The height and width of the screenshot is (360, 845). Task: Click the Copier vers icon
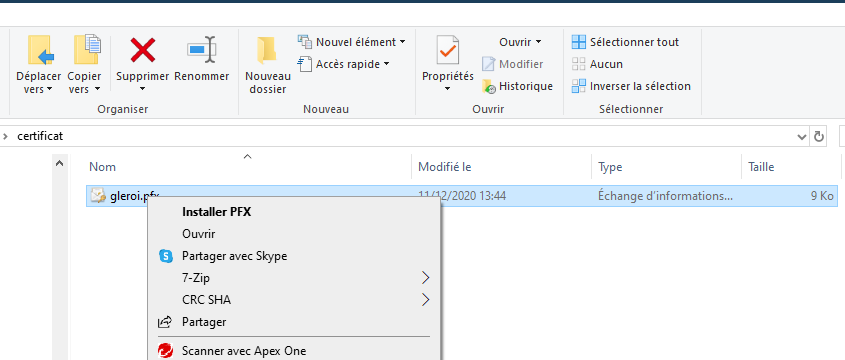pos(86,51)
